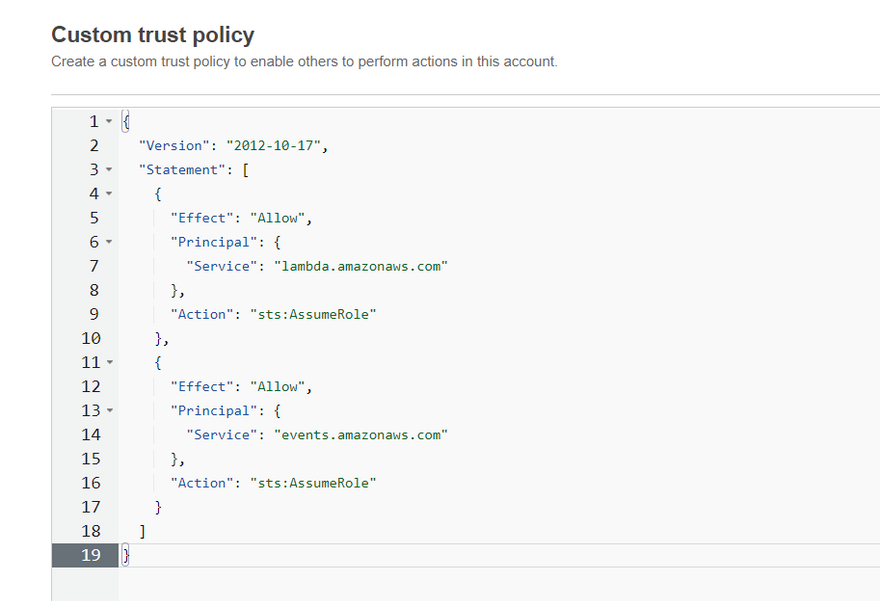This screenshot has height=601, width=880.
Task: Click the Custom trust policy heading
Action: tap(153, 35)
